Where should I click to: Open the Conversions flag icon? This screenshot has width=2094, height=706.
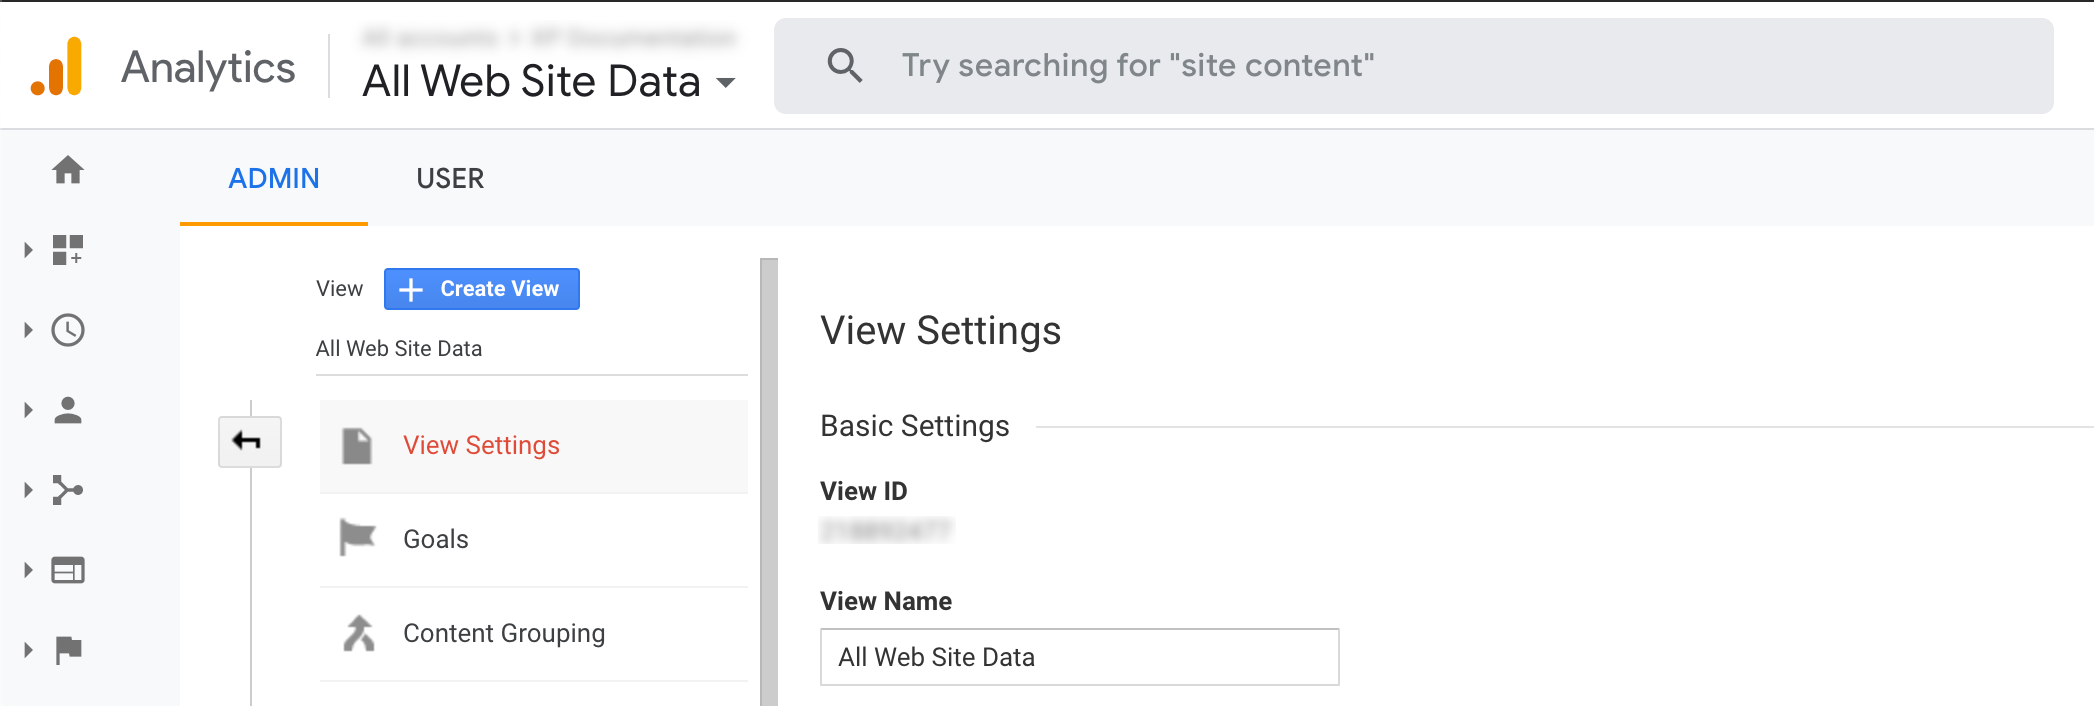click(68, 650)
